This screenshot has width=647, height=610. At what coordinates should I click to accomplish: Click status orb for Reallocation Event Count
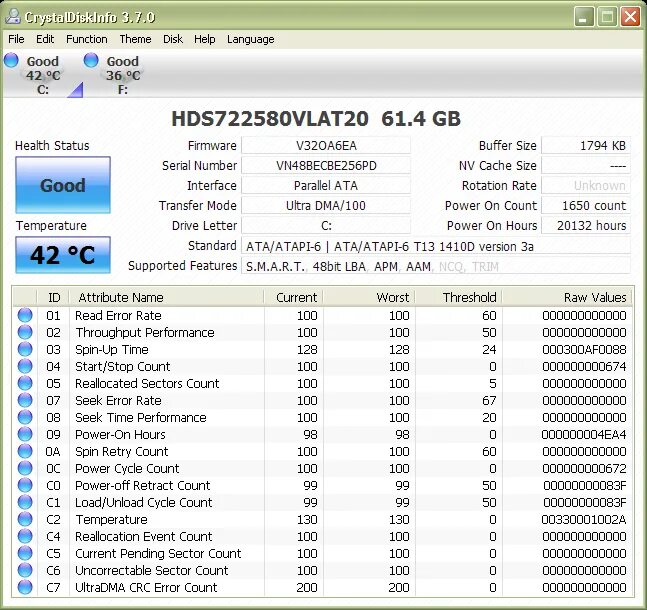(25, 536)
